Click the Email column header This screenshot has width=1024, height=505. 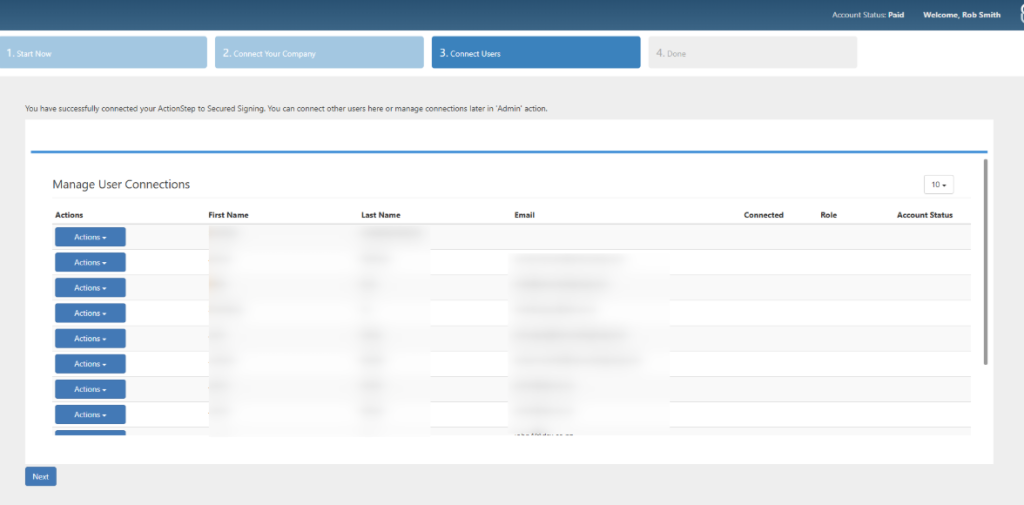click(x=524, y=215)
